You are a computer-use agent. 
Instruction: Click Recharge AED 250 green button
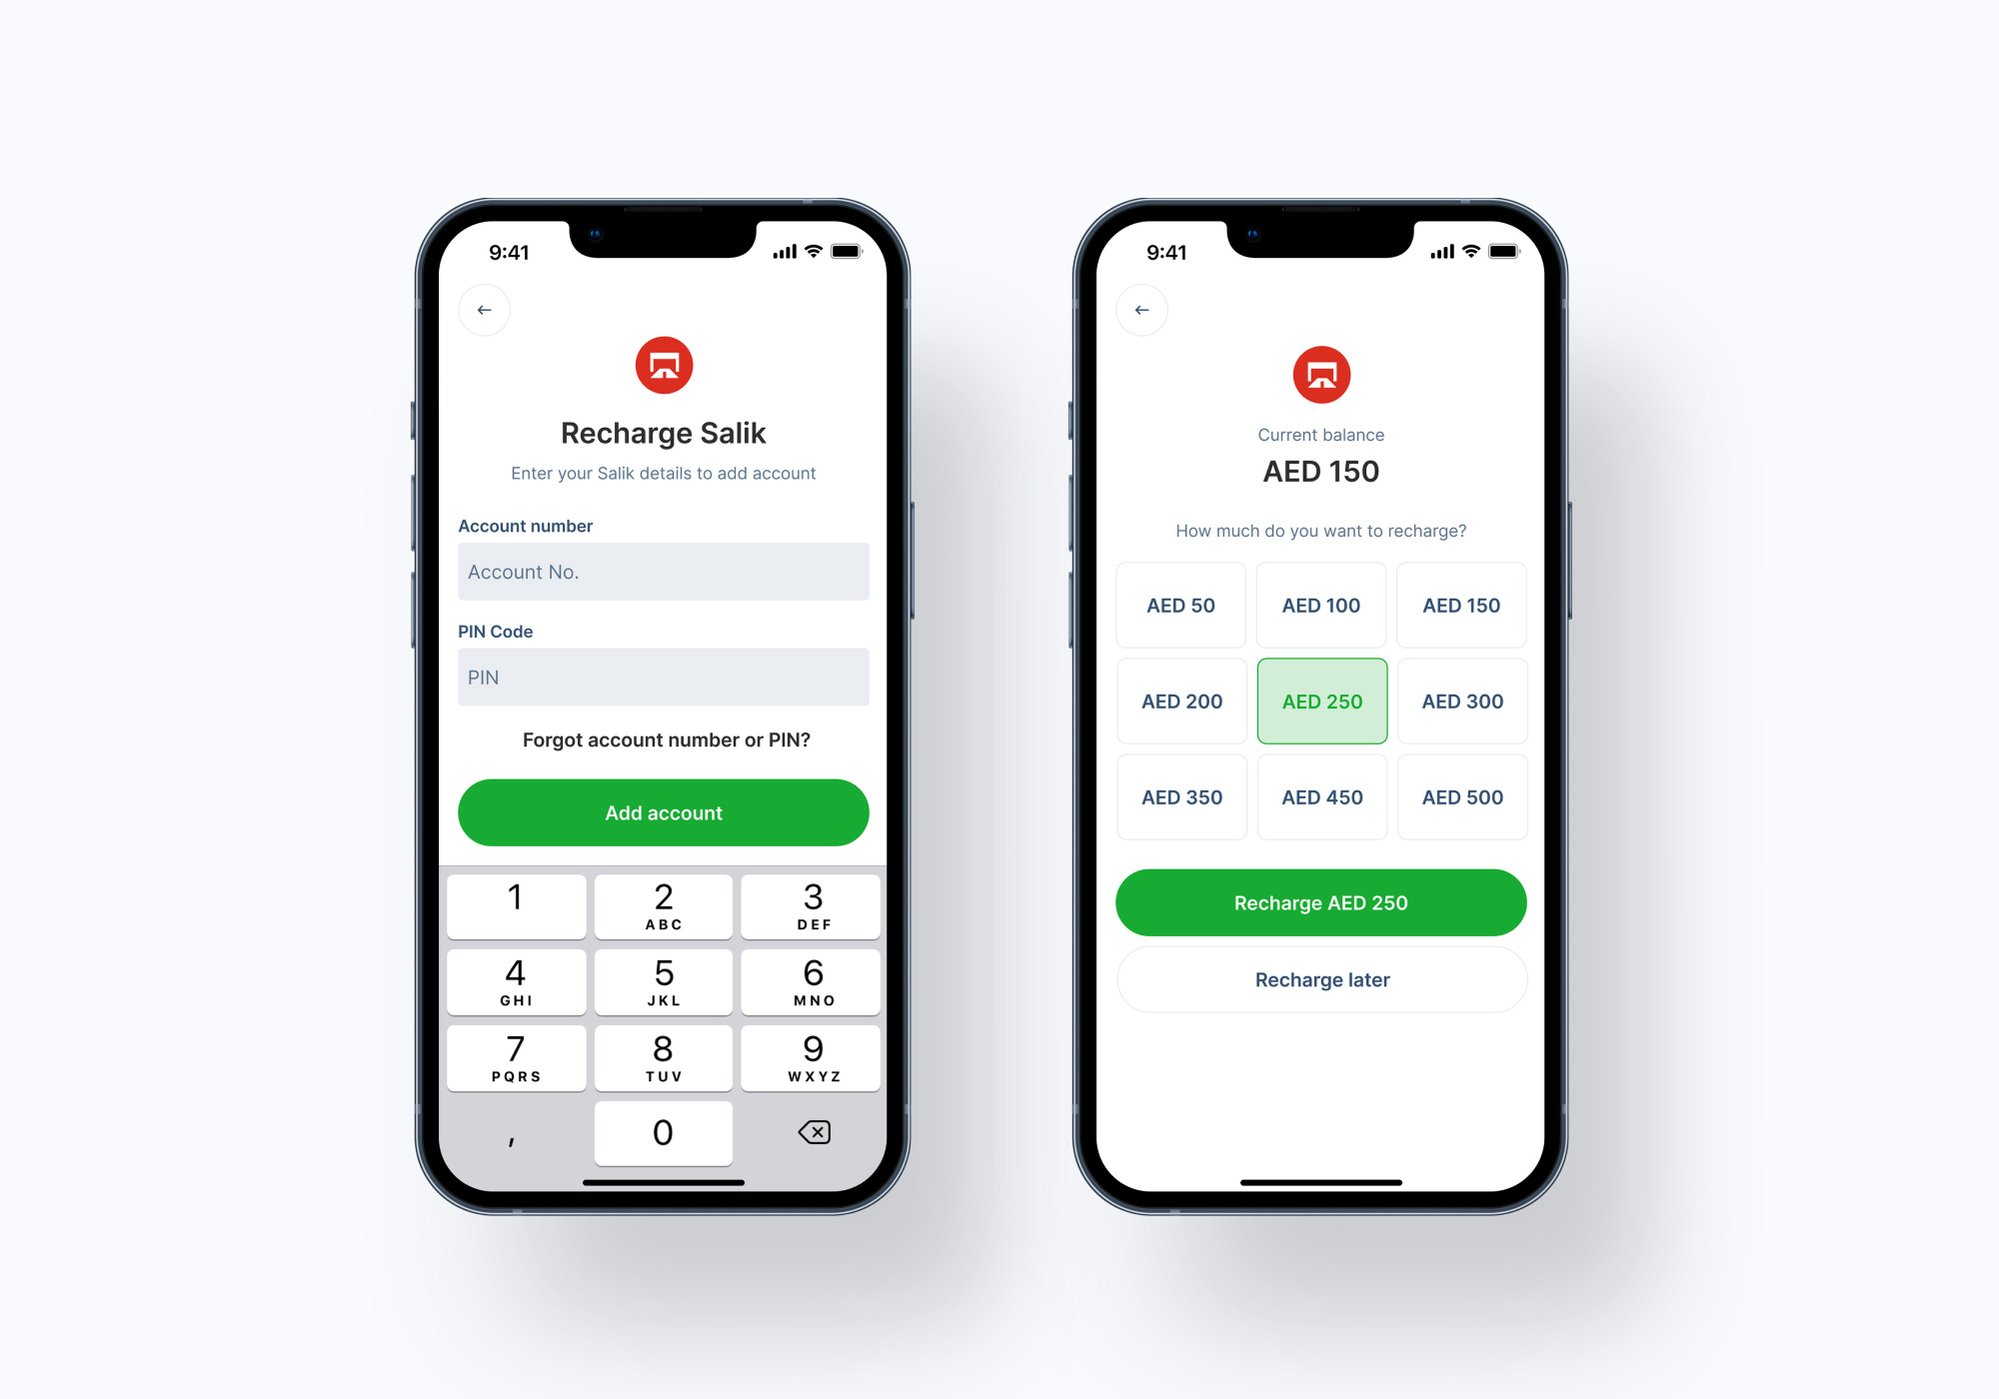[x=1322, y=902]
